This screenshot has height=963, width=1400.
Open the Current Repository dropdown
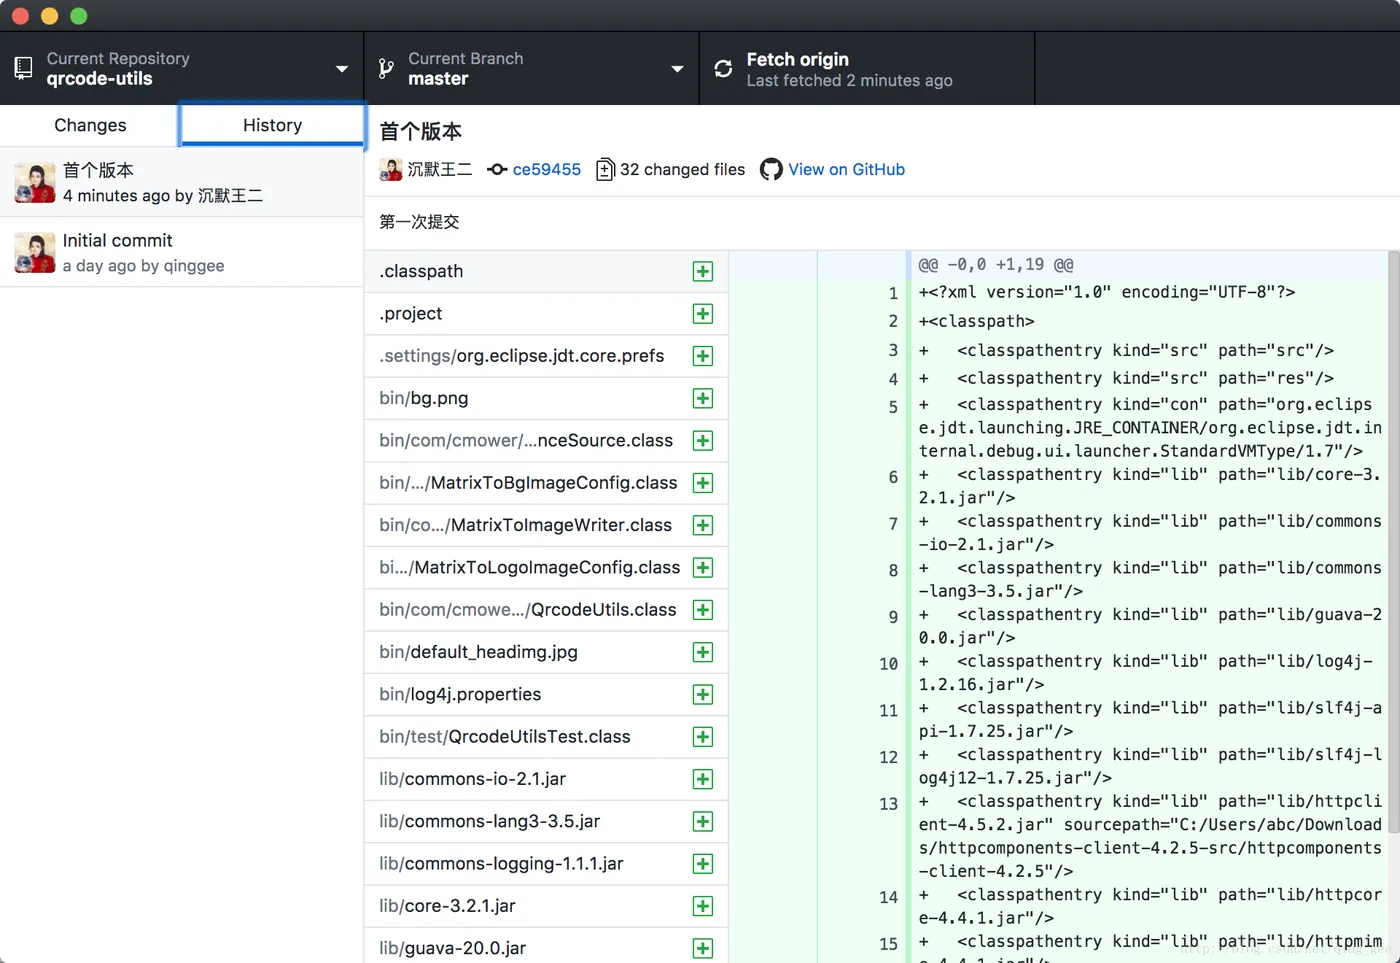click(x=181, y=69)
